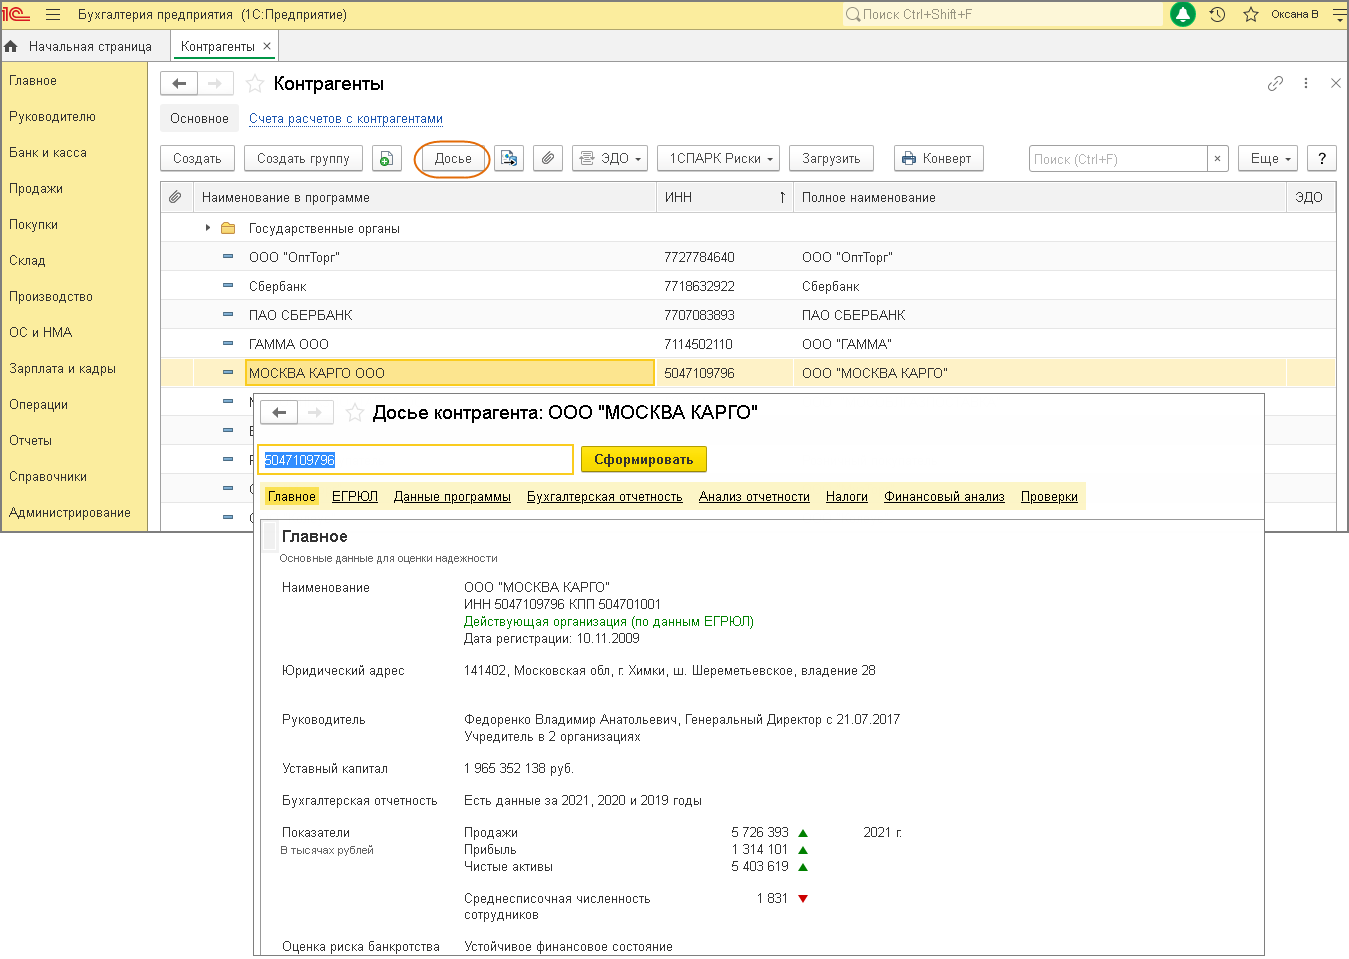Click the Создать группу button

coord(303,158)
